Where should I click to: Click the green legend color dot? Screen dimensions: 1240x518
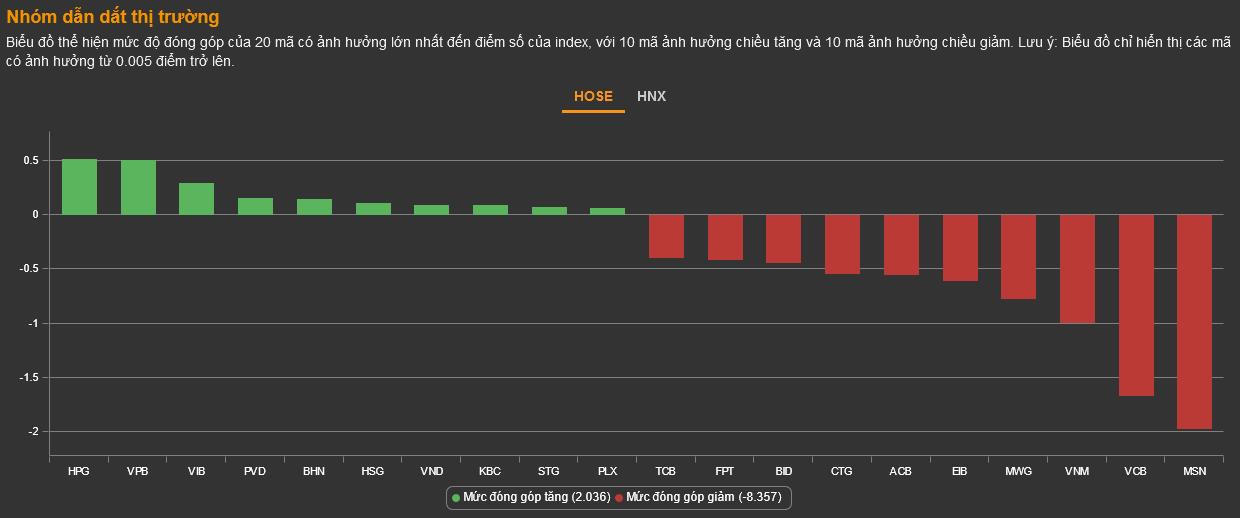point(456,497)
